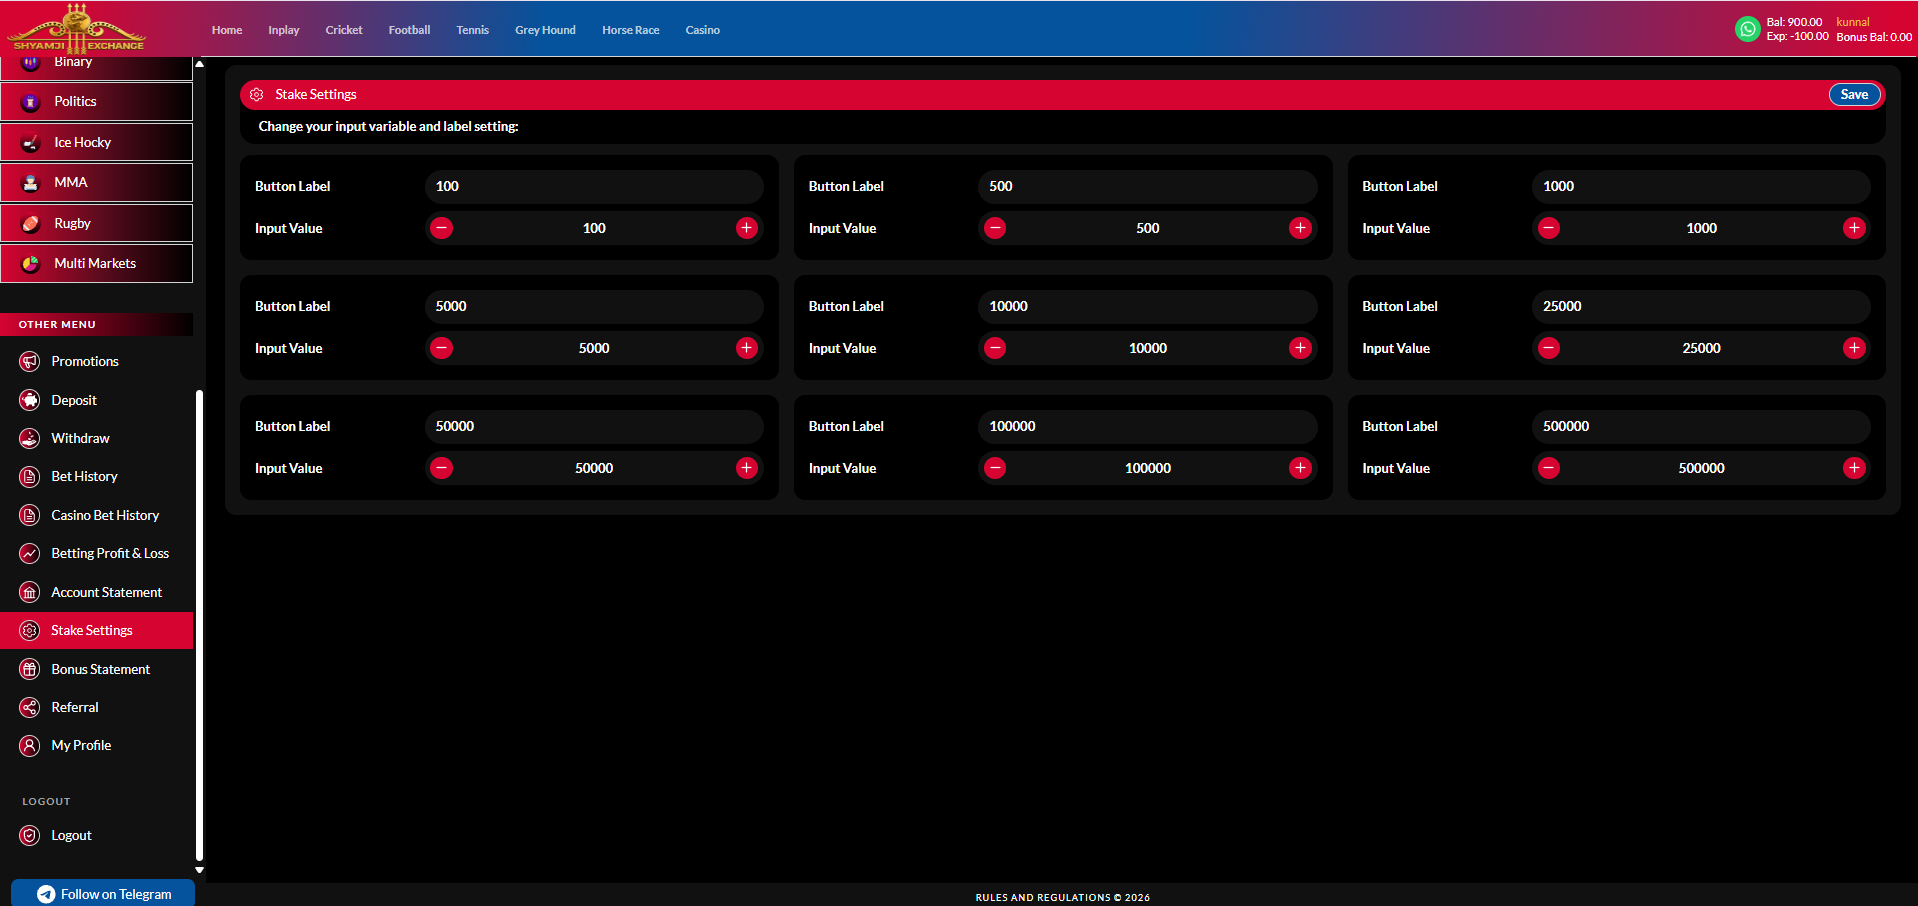Decrease the 50000 input value
Viewport: 1918px width, 906px height.
pyautogui.click(x=441, y=468)
